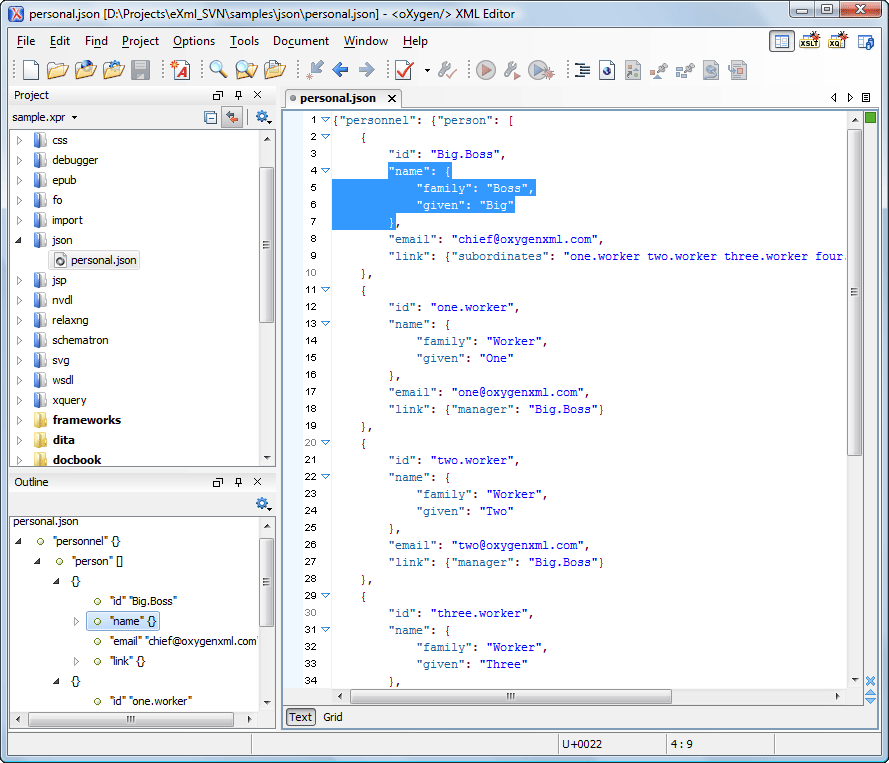Viewport: 889px width, 763px height.
Task: Click the Find/Replace magnifier toolbar icon
Action: [x=218, y=70]
